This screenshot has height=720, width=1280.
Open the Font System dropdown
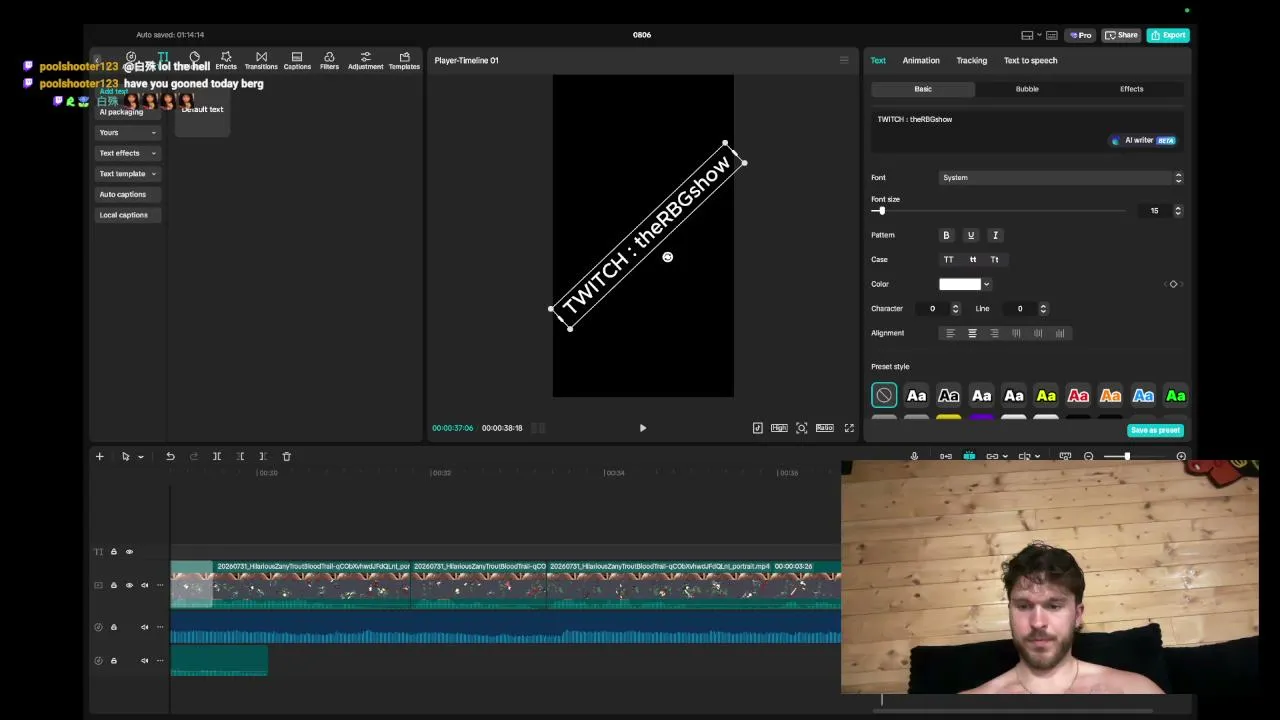pos(1061,178)
